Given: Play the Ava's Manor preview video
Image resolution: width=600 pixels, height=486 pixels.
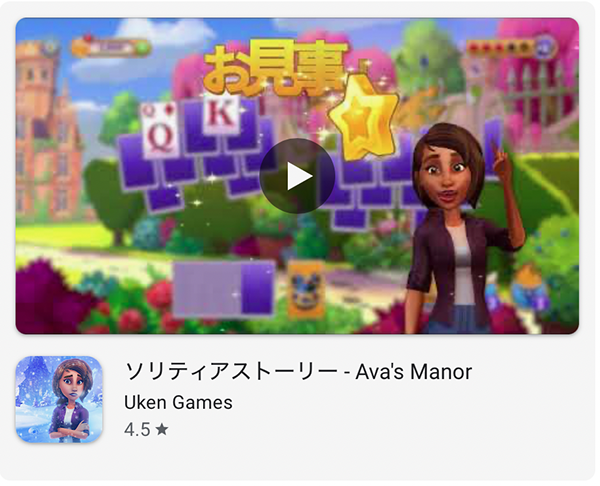Looking at the screenshot, I should pos(297,176).
